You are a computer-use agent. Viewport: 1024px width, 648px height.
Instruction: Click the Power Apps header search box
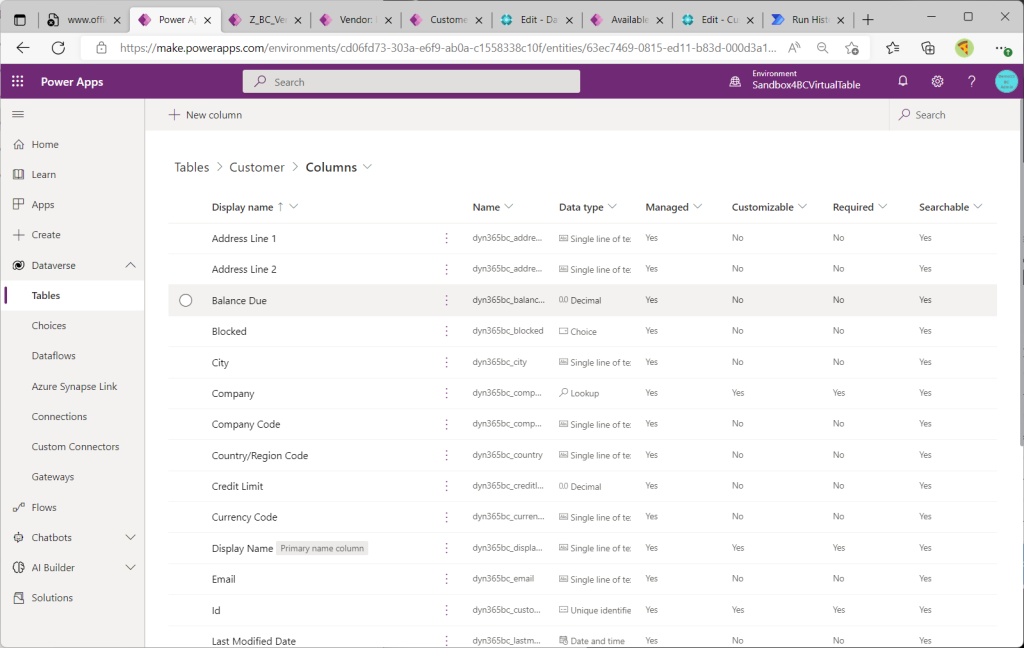pyautogui.click(x=411, y=82)
